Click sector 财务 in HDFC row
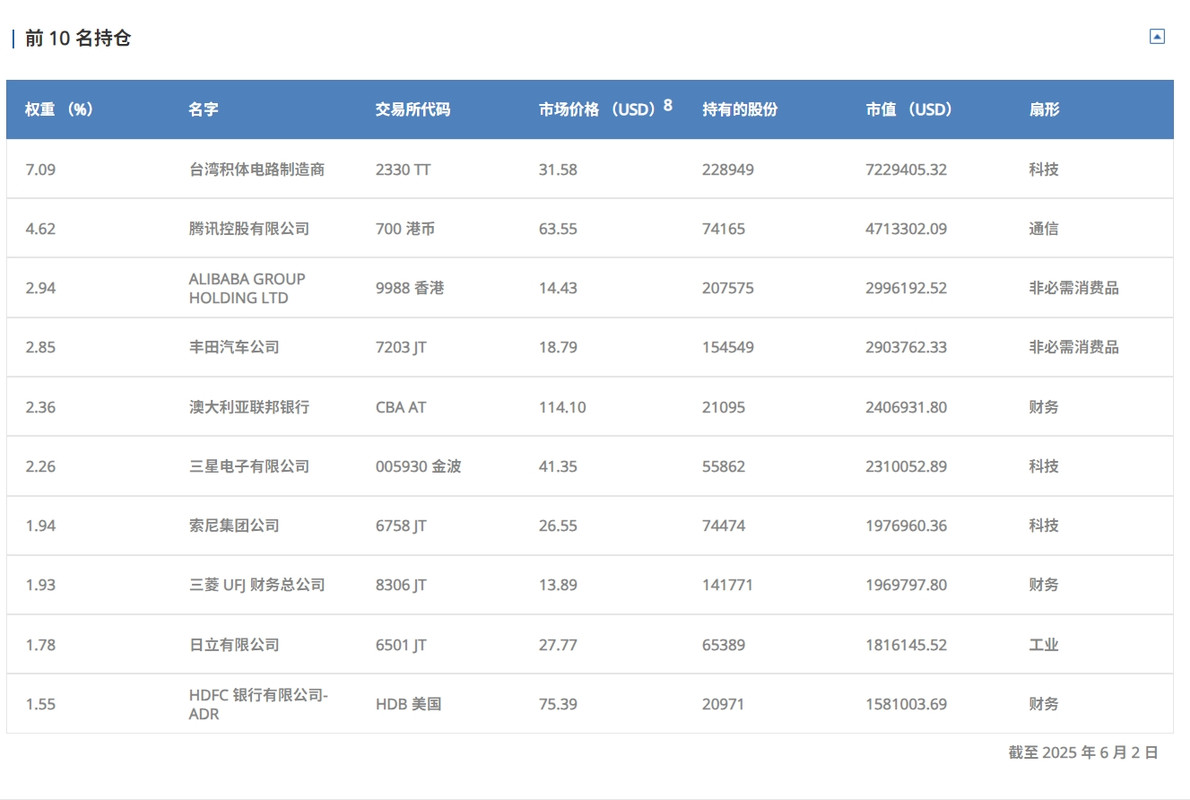The height and width of the screenshot is (800, 1190). 1044,704
